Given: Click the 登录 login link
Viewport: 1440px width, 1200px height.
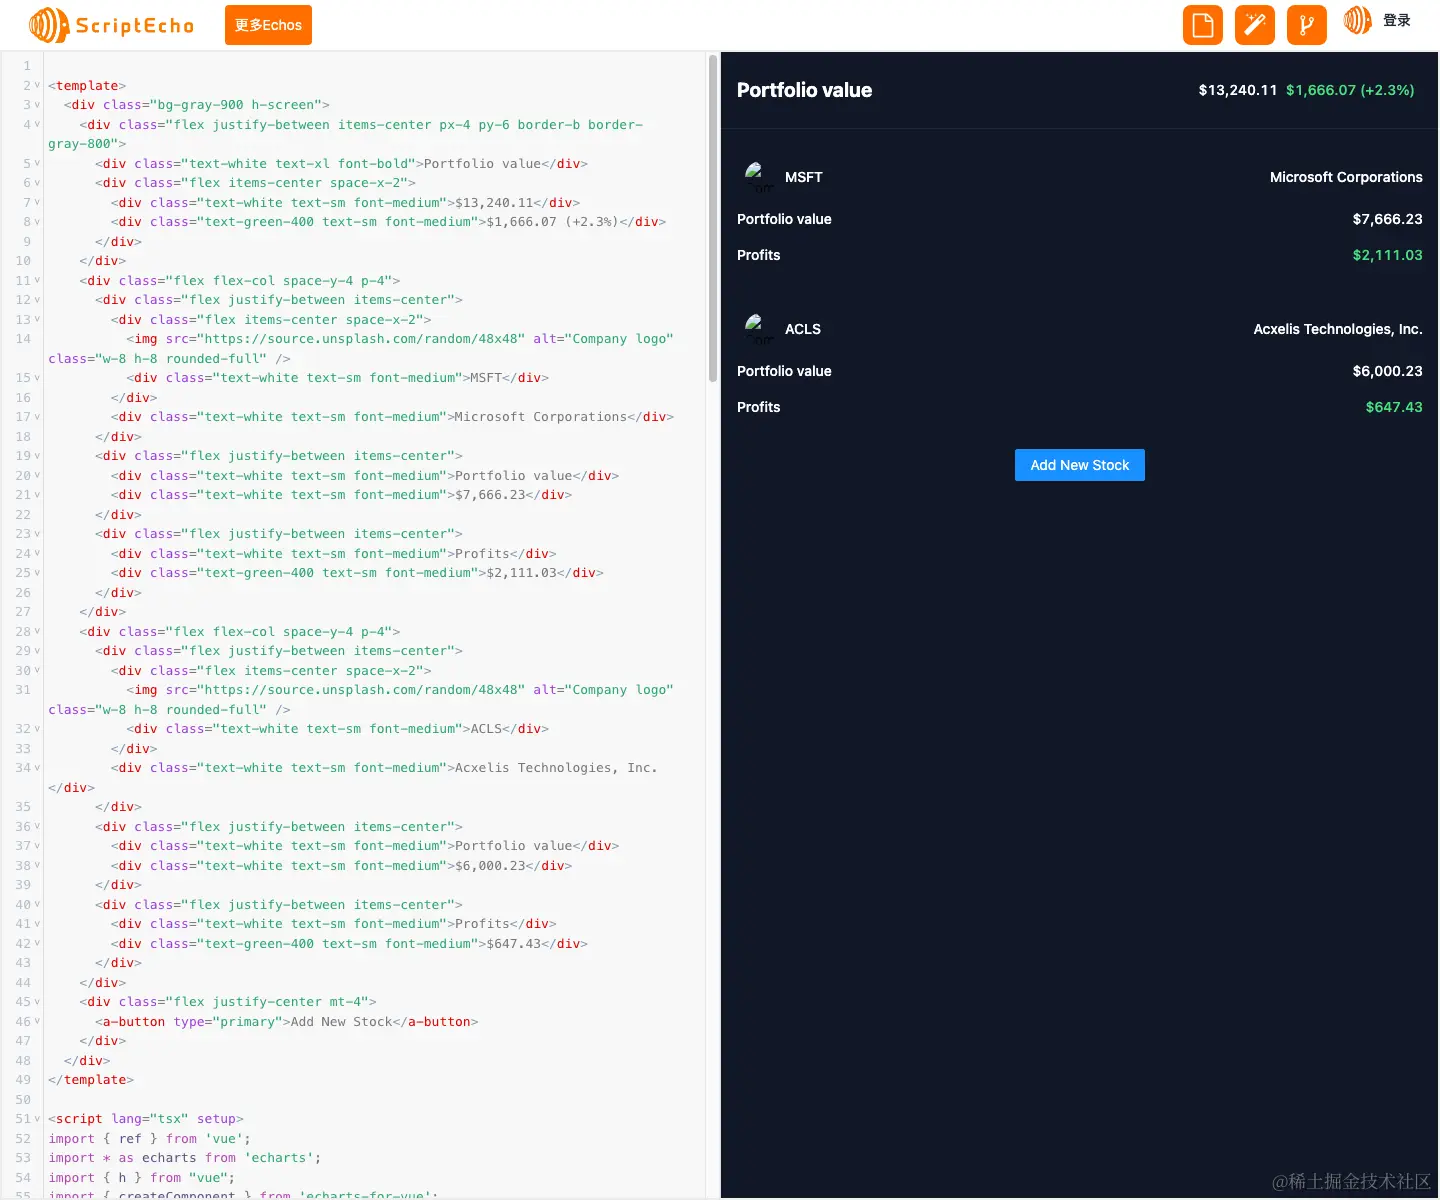Looking at the screenshot, I should pos(1397,20).
